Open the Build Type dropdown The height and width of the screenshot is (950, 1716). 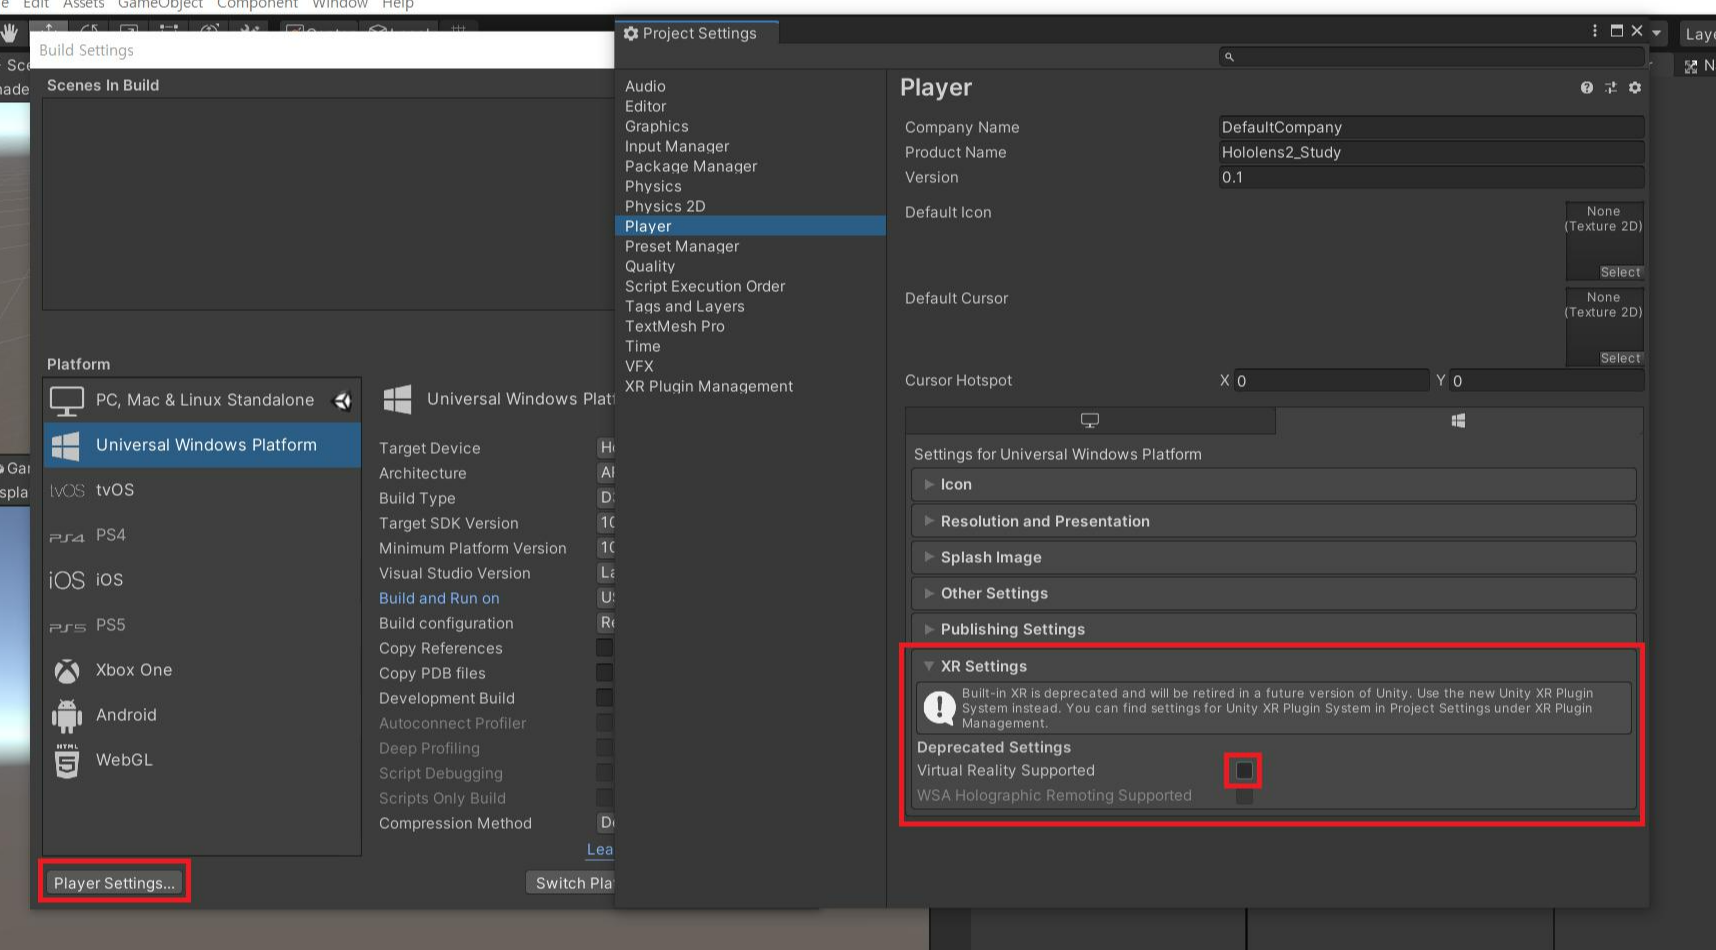pyautogui.click(x=606, y=498)
